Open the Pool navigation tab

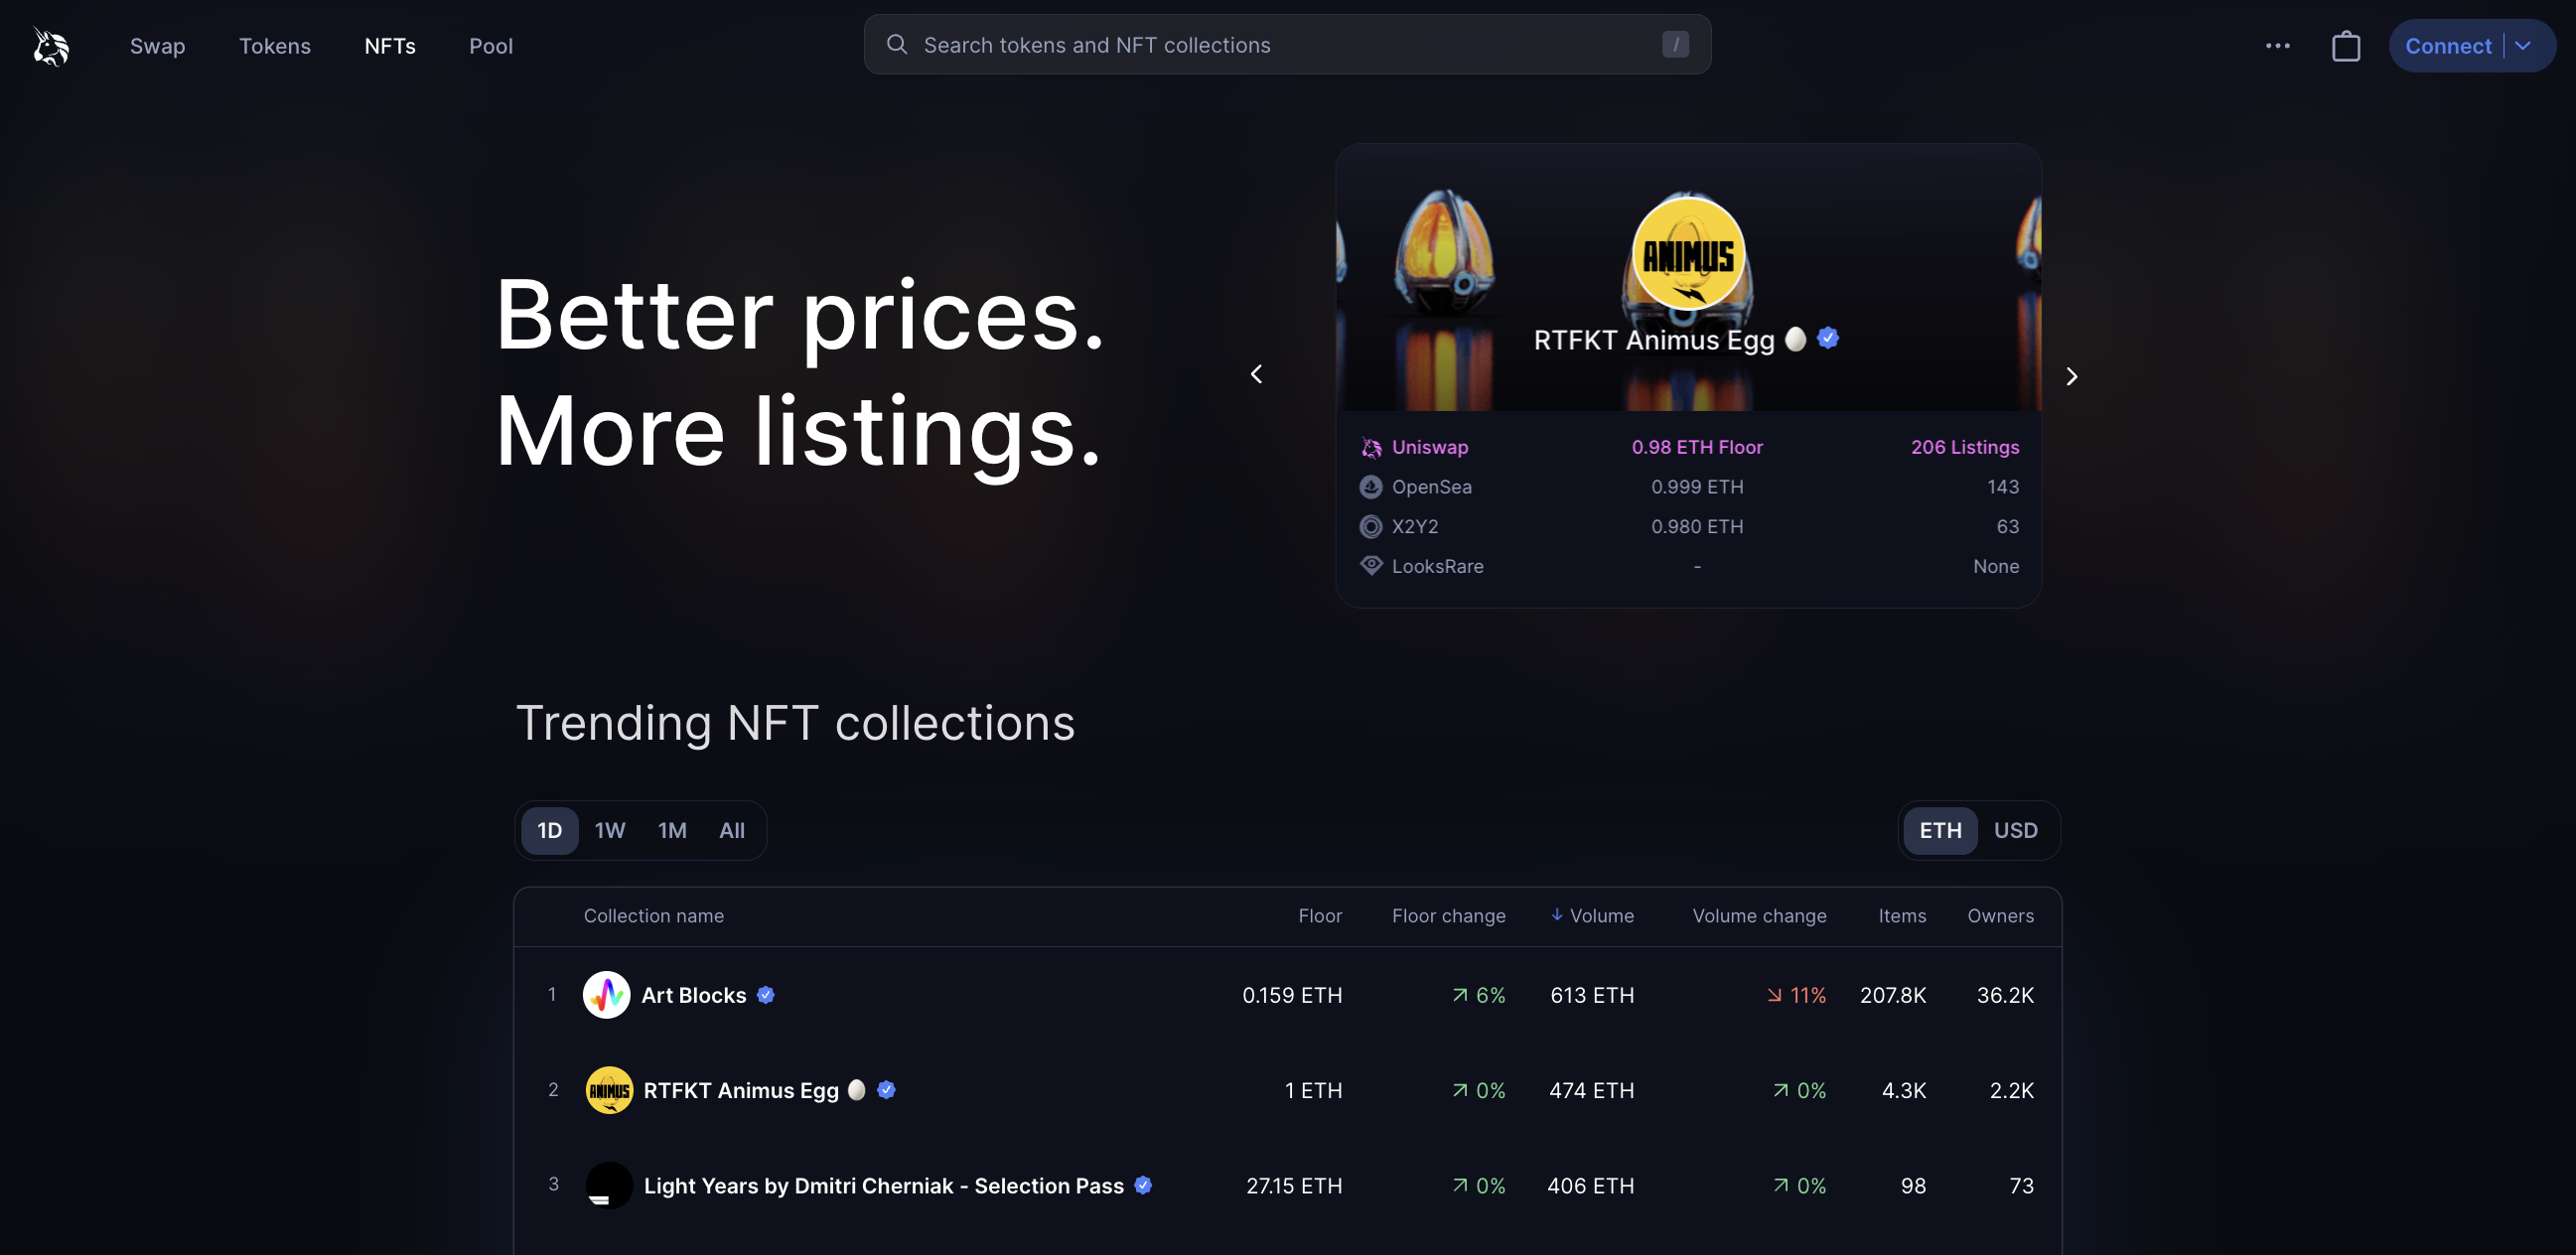490,46
